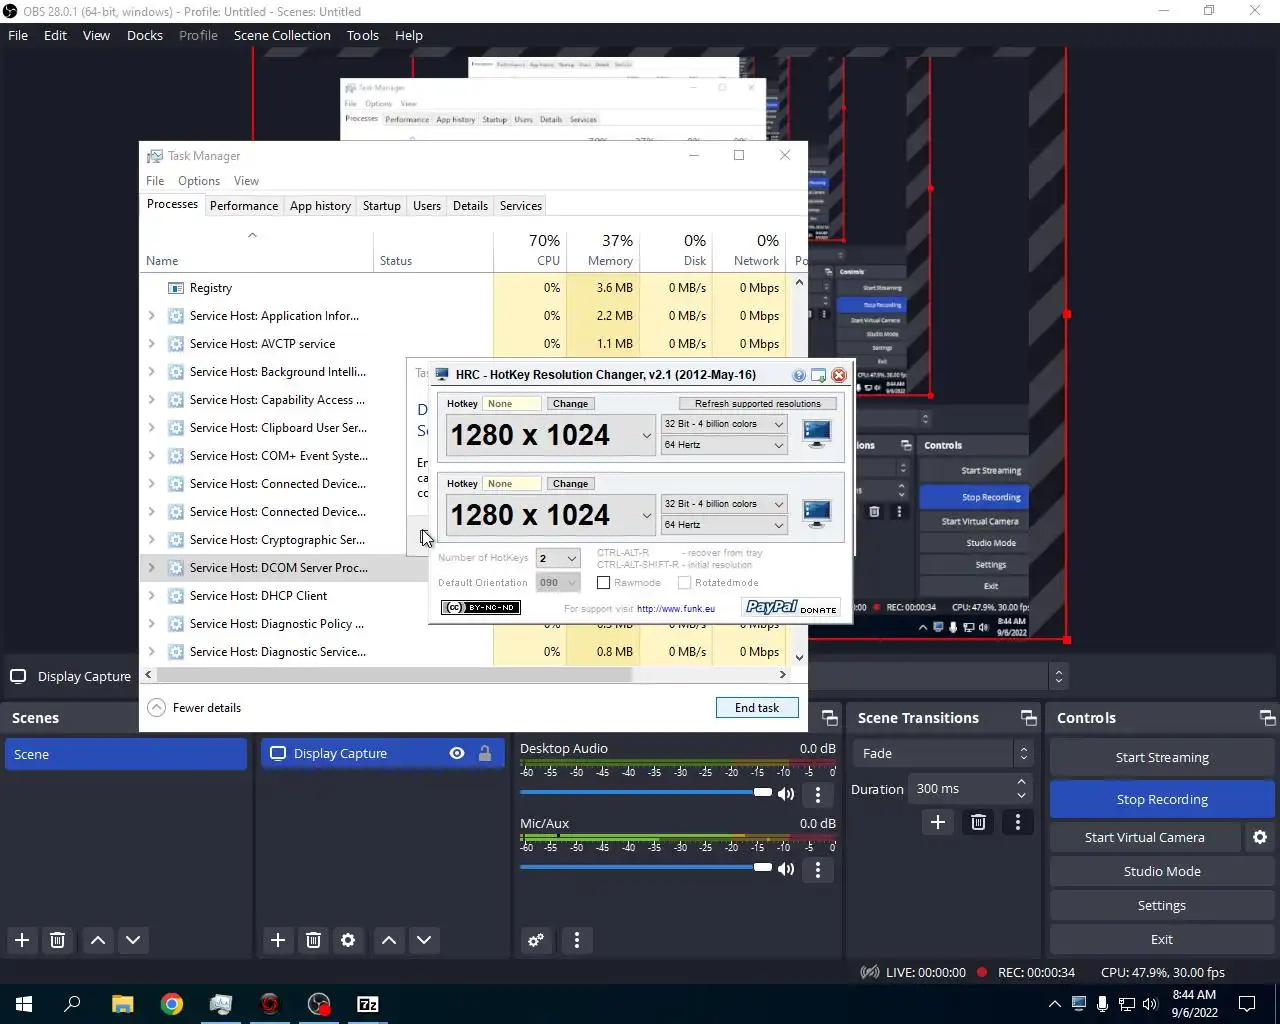Toggle the lock on the Display Capture source

coord(485,754)
